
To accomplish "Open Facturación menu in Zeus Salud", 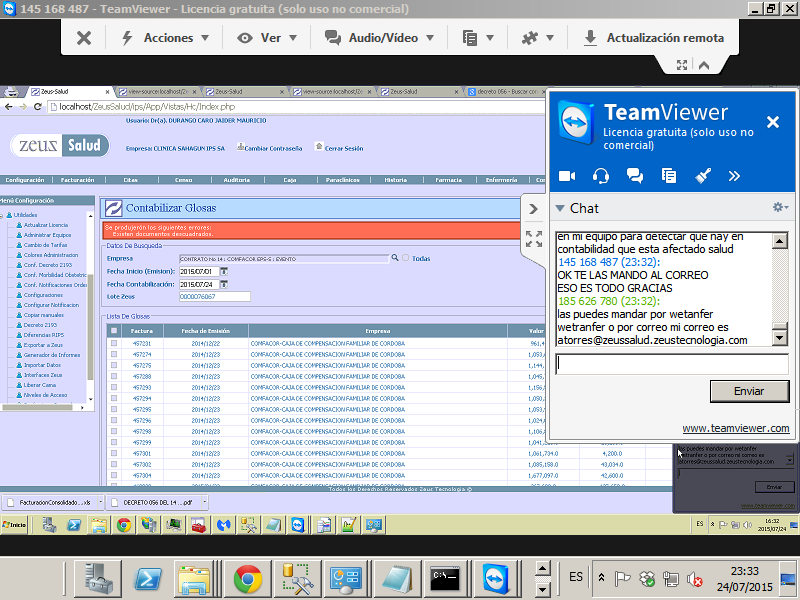I will [x=78, y=180].
